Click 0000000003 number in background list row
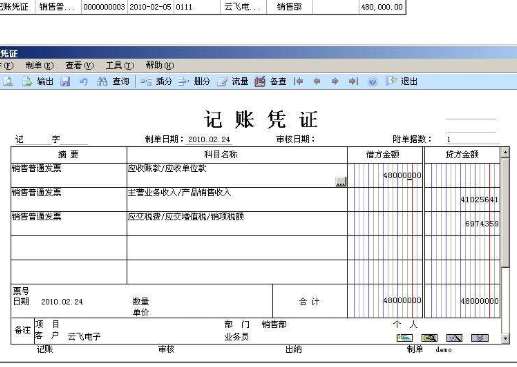Screen dimensions: 517x367 tap(104, 7)
